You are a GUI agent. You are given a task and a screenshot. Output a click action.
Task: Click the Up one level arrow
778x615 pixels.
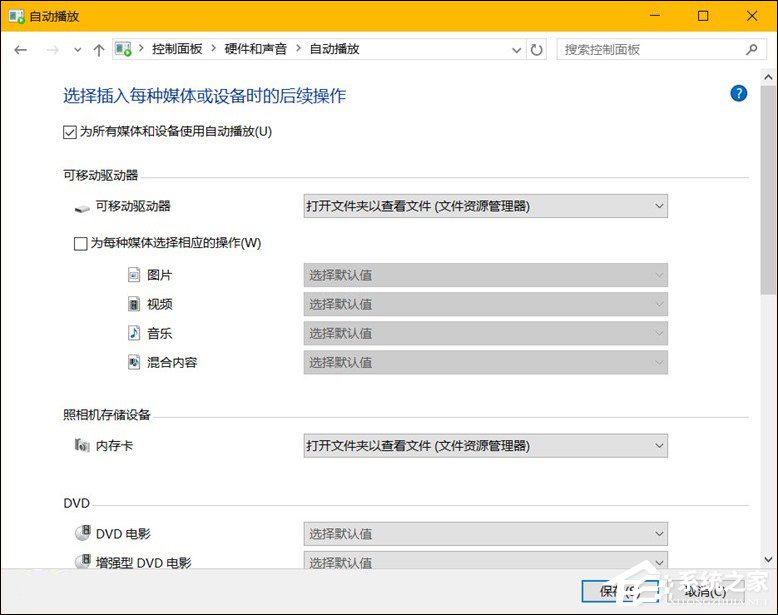point(98,49)
